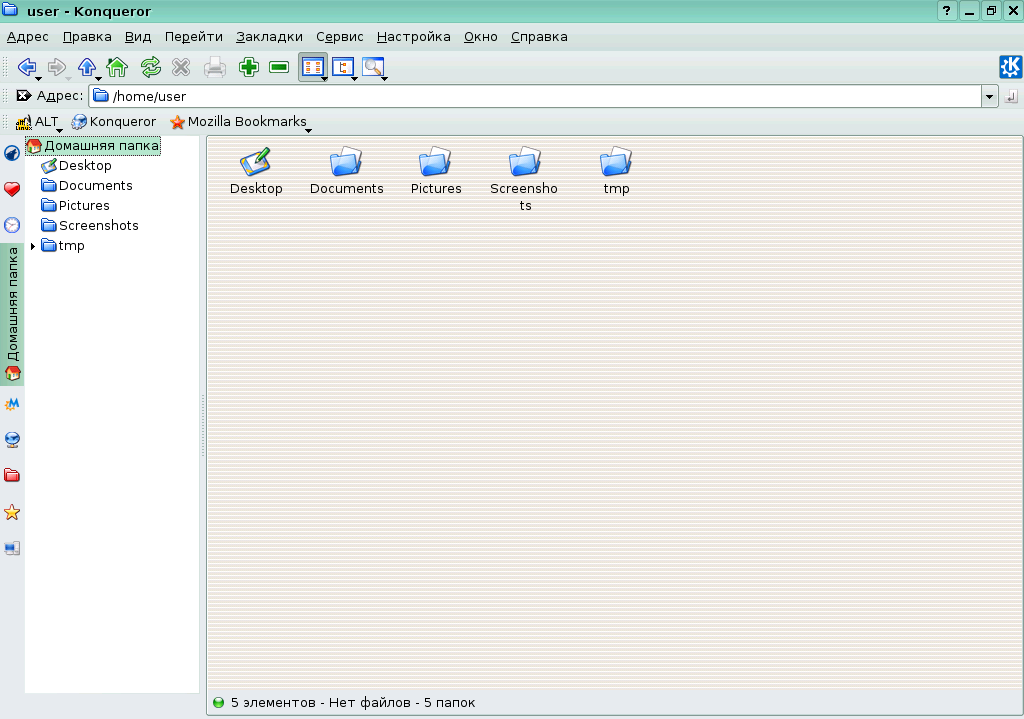The image size is (1024, 719).
Task: Expand the tmp folder in tree
Action: (33, 246)
